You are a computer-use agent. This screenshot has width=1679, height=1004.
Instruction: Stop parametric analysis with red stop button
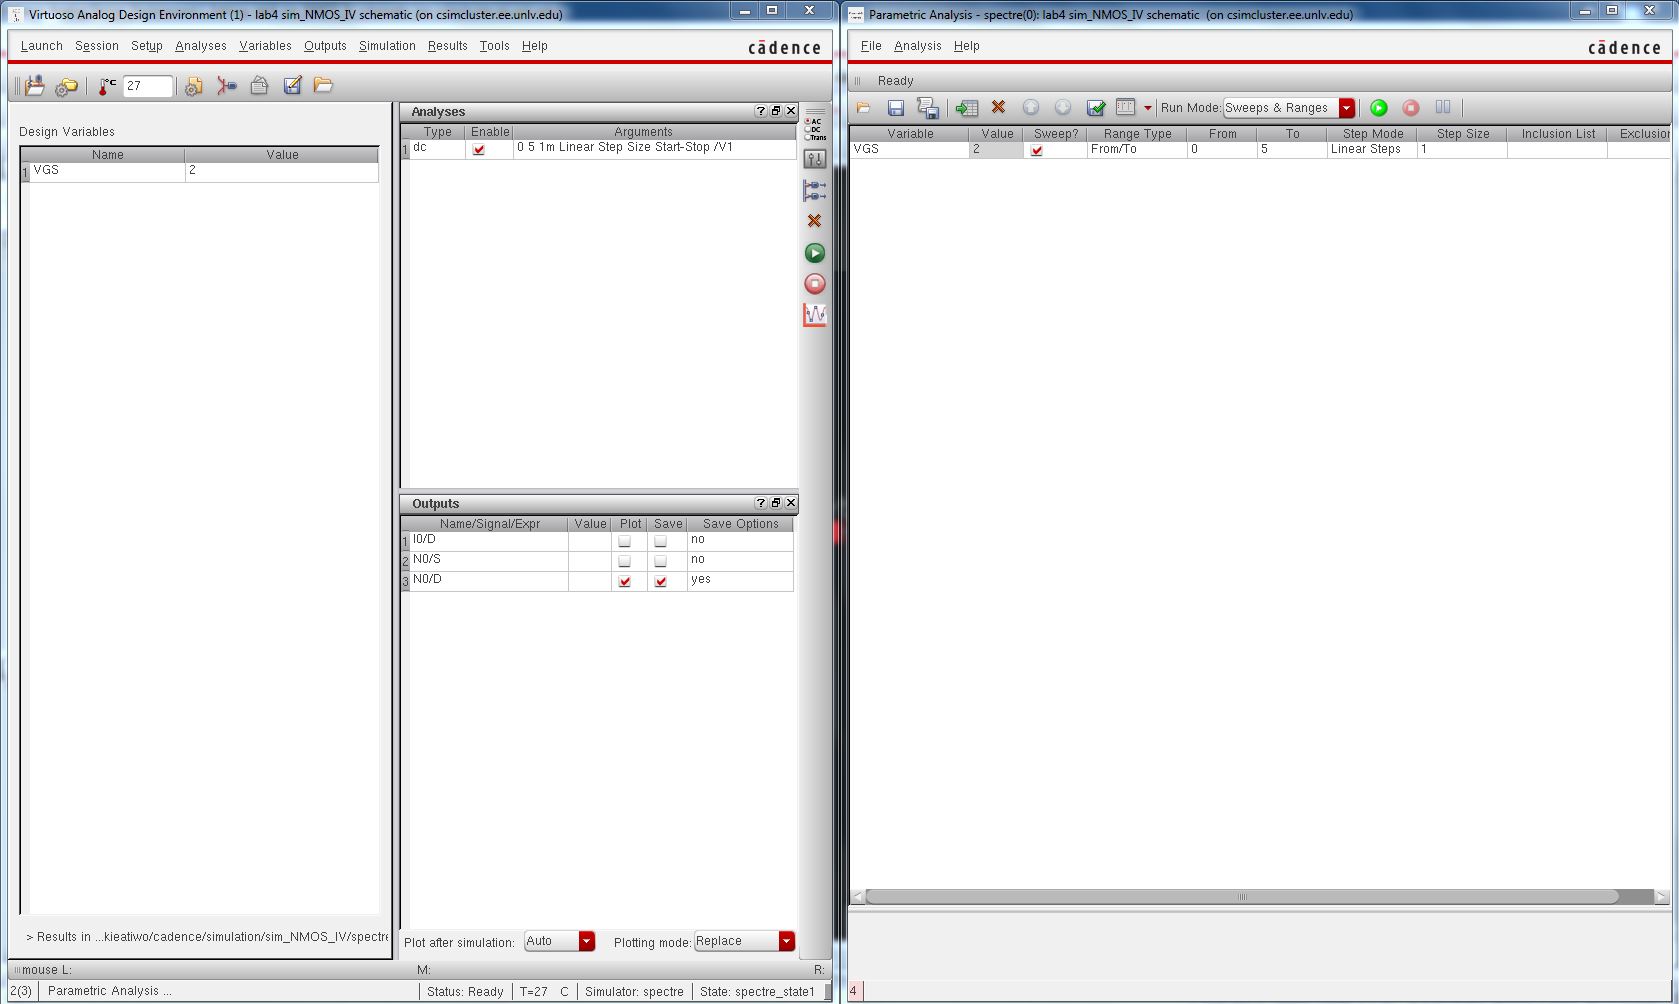[x=1411, y=108]
